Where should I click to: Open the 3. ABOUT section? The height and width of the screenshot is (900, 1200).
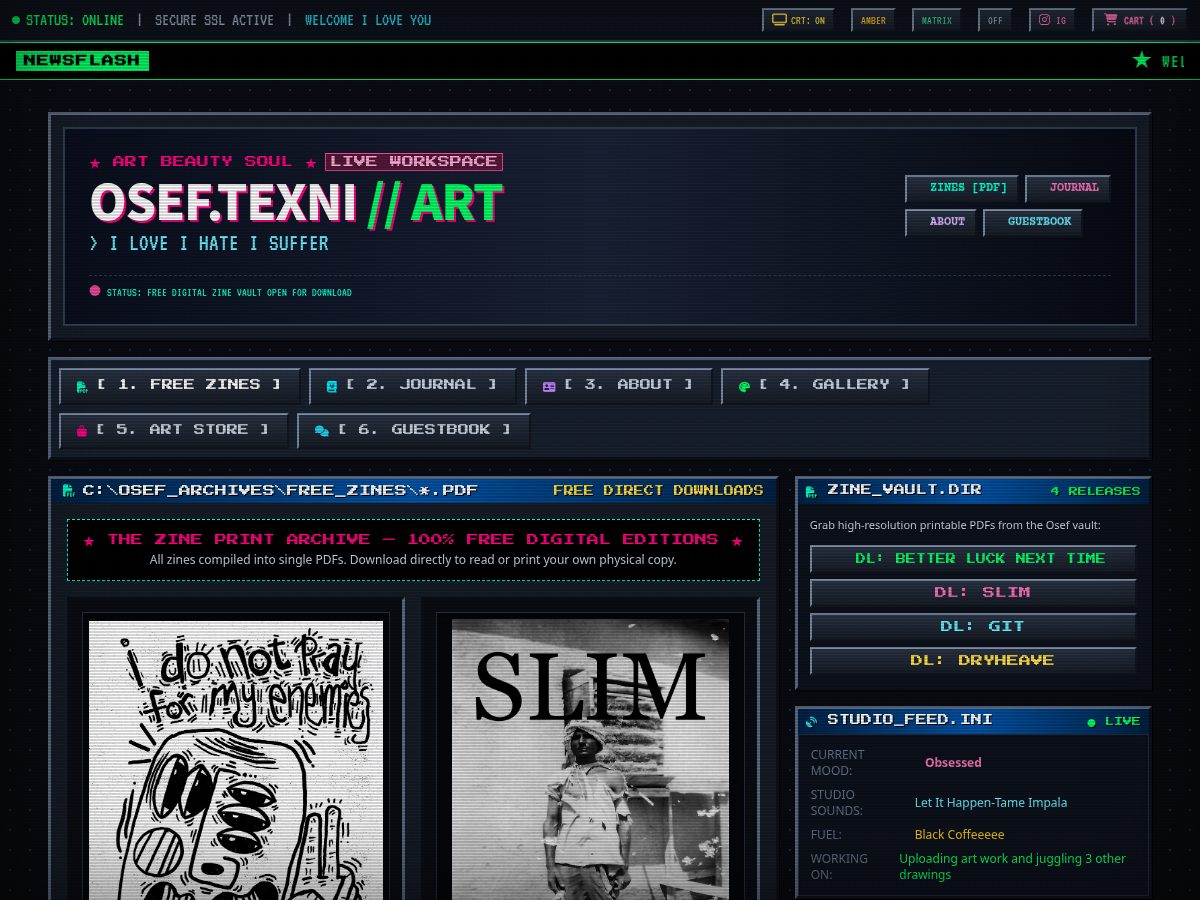[619, 386]
